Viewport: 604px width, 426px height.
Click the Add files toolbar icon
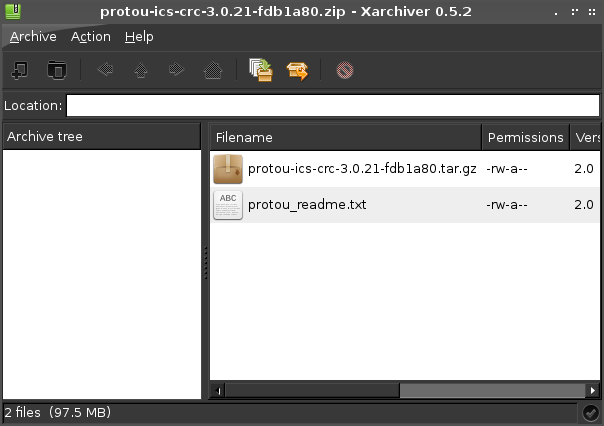[x=261, y=70]
